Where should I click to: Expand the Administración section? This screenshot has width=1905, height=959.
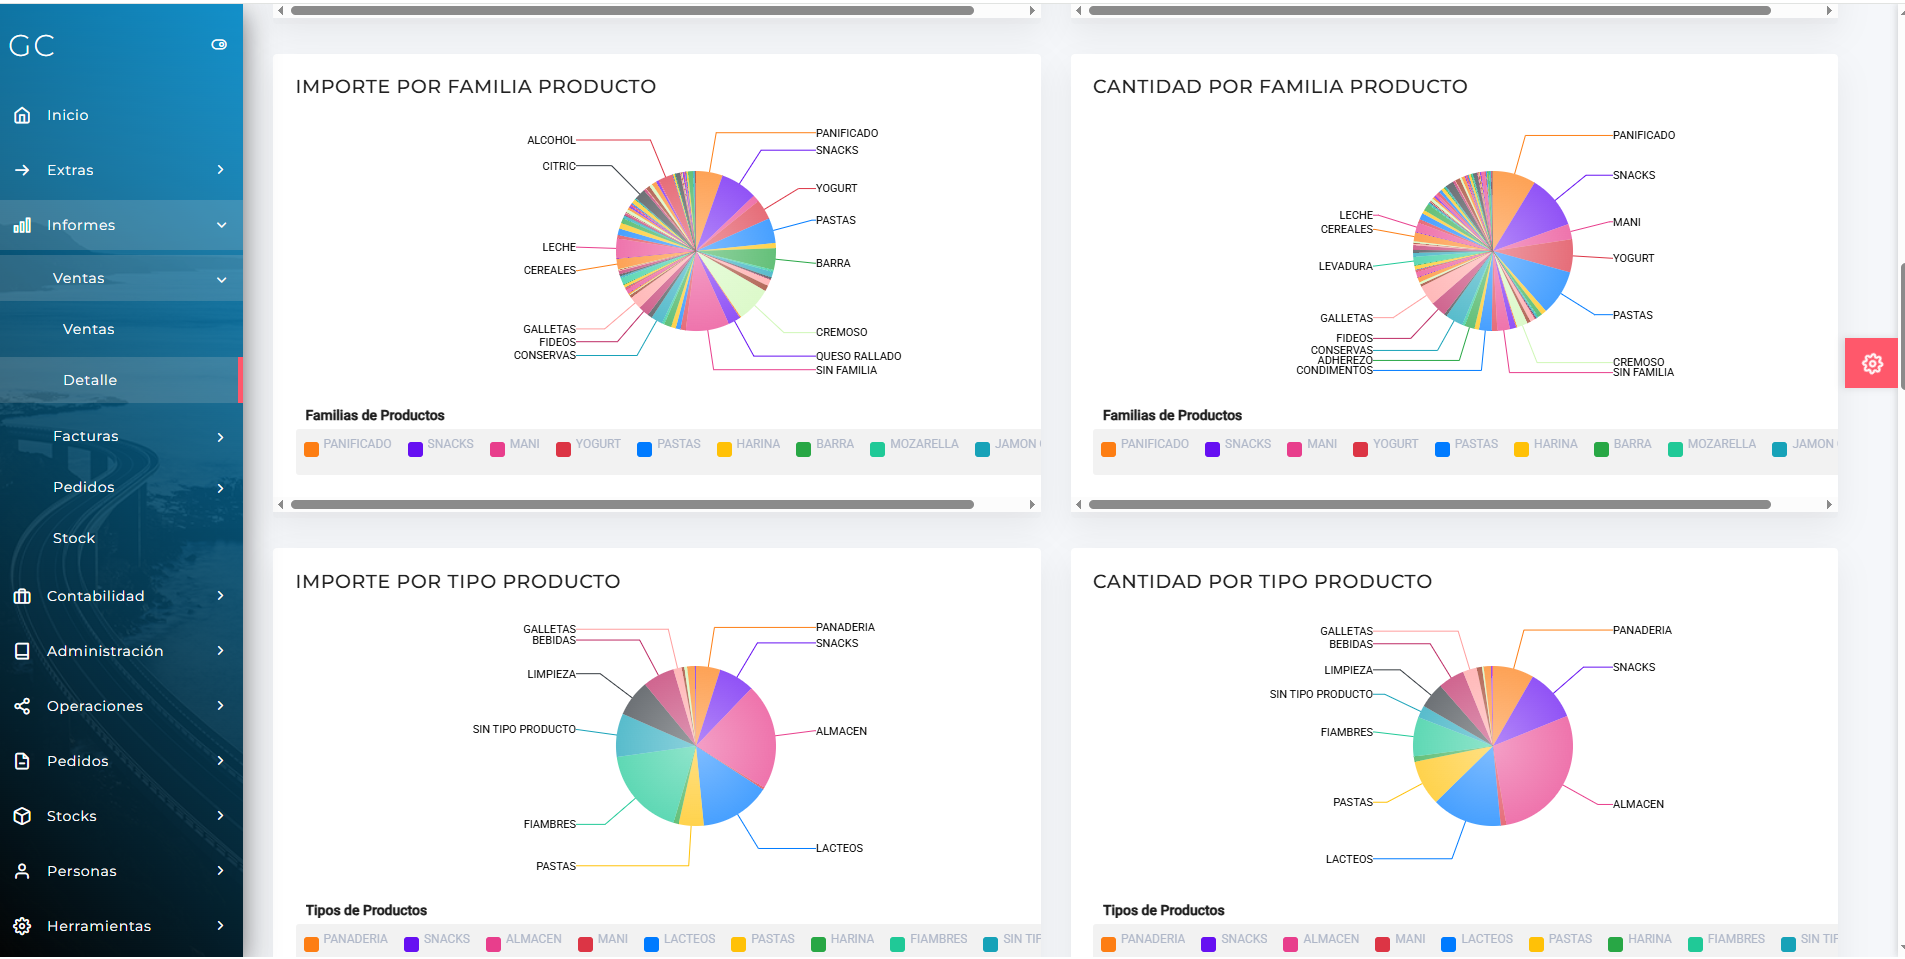point(105,650)
